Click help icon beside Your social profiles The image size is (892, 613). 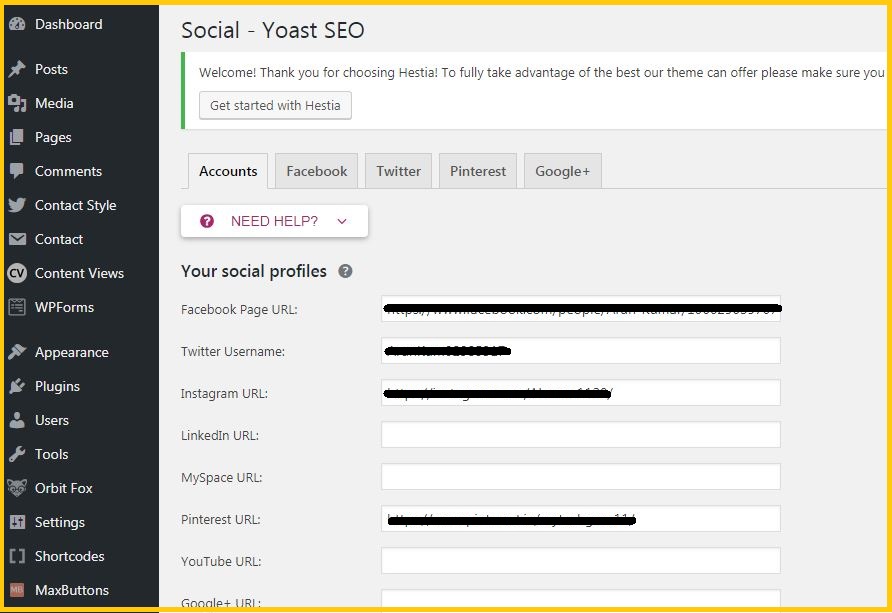[345, 271]
